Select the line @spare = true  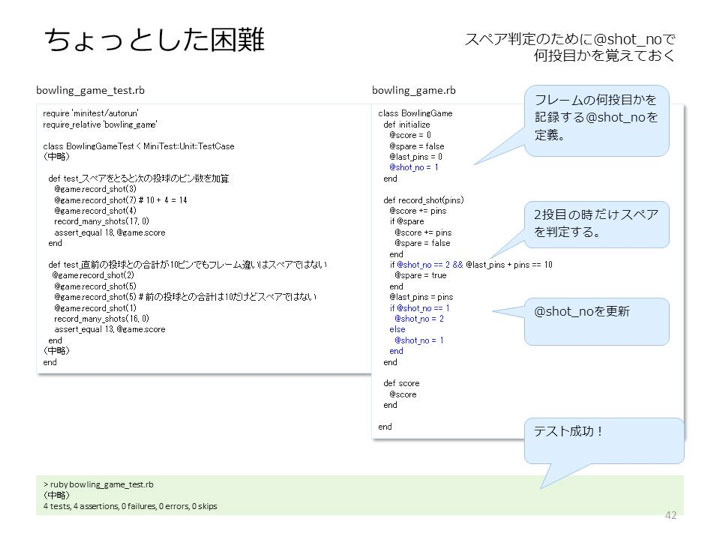coord(420,276)
